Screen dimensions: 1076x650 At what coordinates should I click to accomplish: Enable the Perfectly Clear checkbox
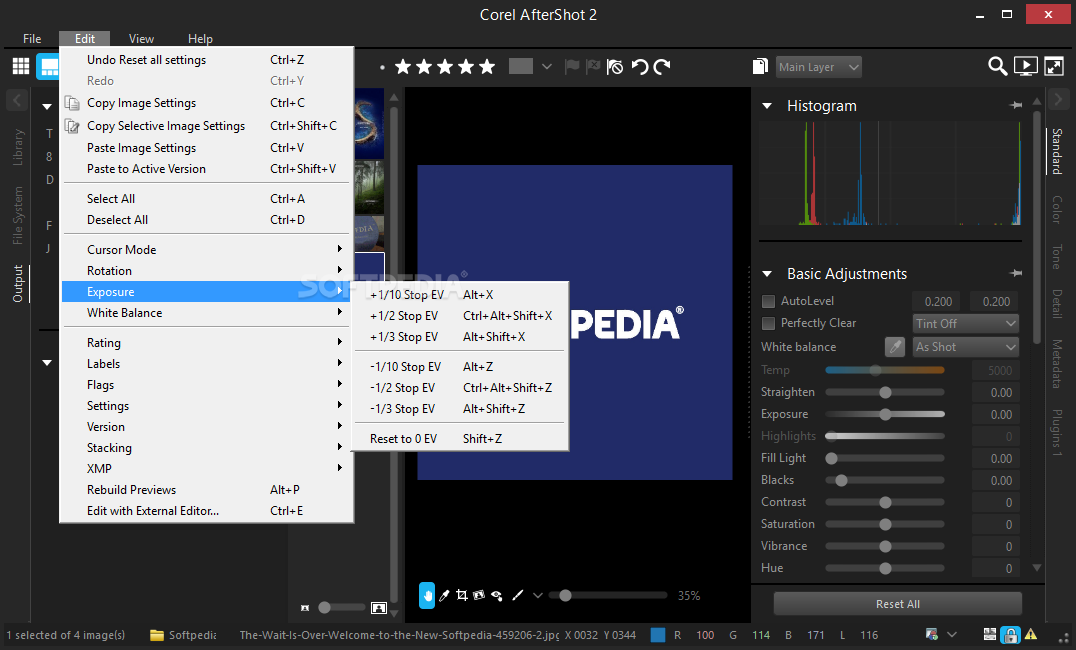click(769, 323)
